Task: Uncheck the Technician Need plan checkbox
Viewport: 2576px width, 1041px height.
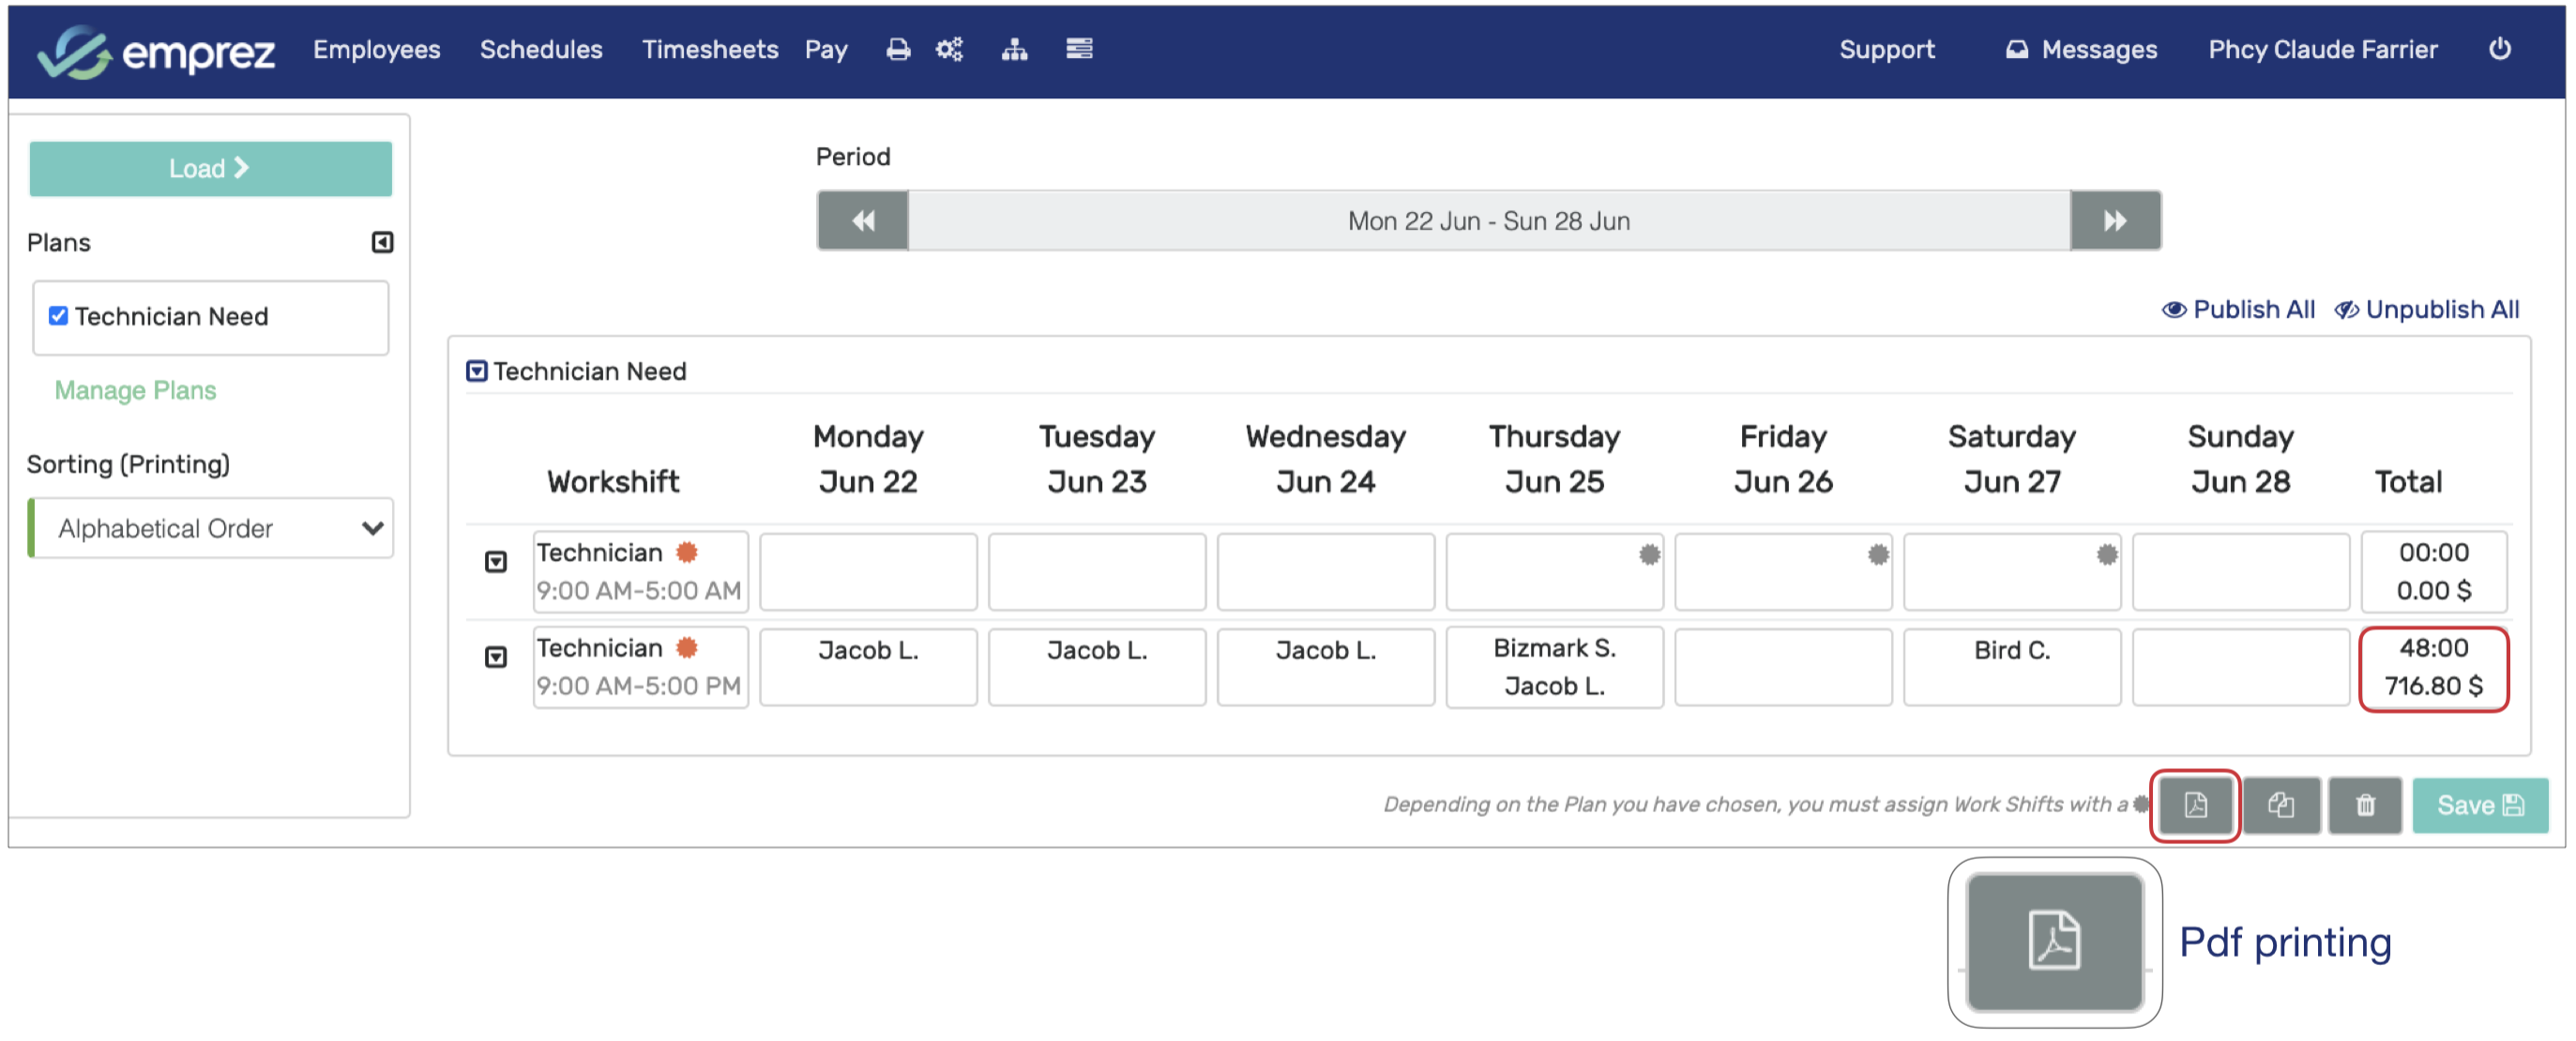Action: coord(59,316)
